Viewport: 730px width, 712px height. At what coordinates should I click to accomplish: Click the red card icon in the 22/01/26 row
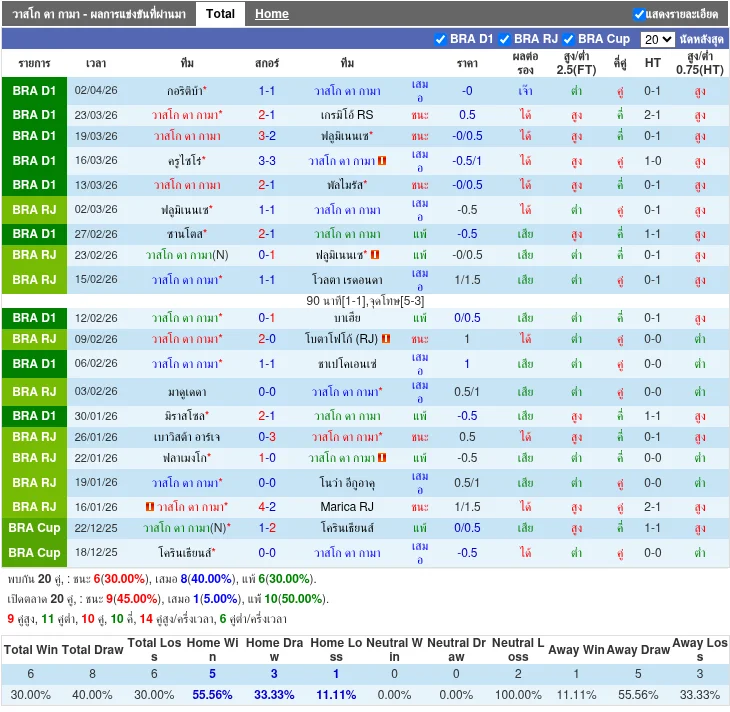click(x=382, y=458)
